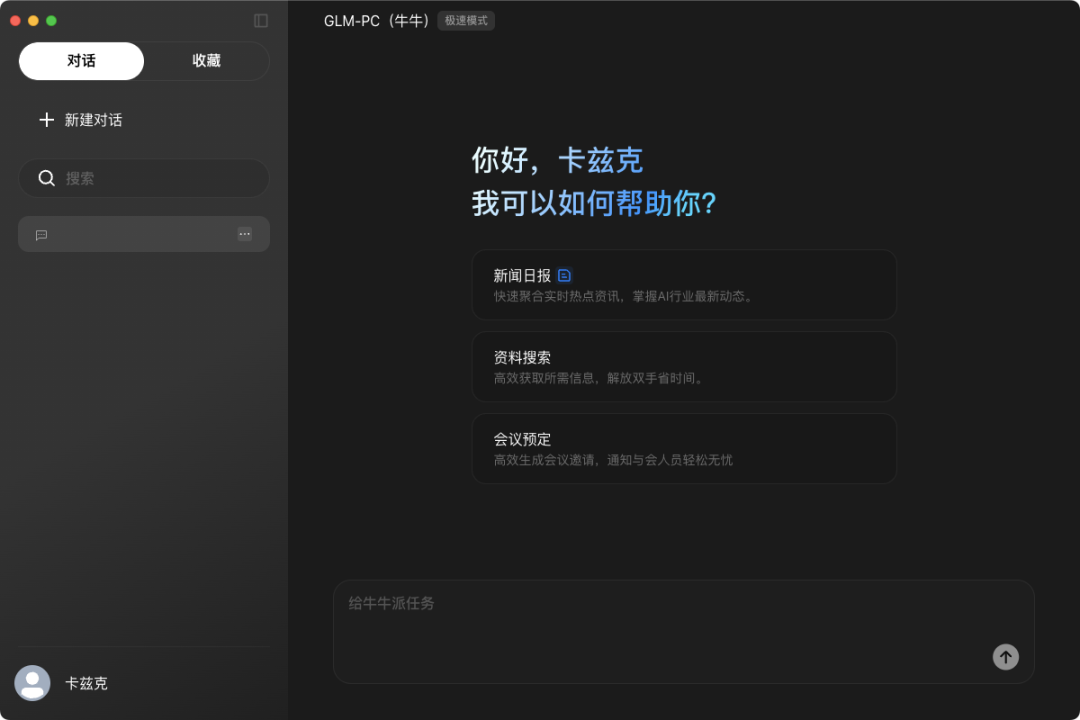Toggle the 极速模式 badge
This screenshot has height=720, width=1080.
465,20
